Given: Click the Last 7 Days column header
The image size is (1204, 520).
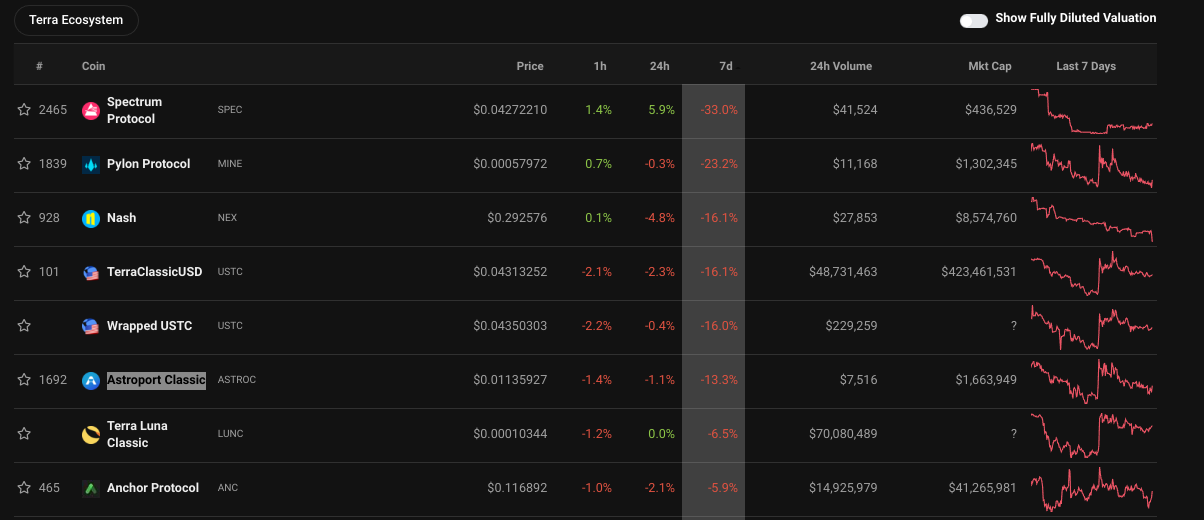Looking at the screenshot, I should (1086, 66).
